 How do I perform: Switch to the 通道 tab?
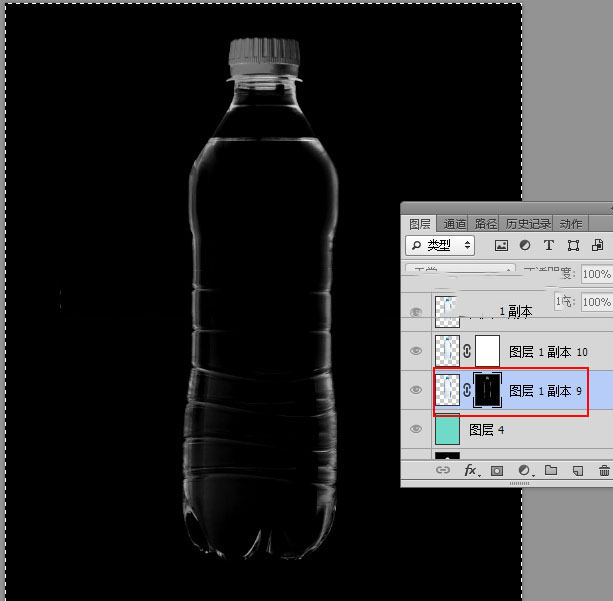[x=454, y=224]
